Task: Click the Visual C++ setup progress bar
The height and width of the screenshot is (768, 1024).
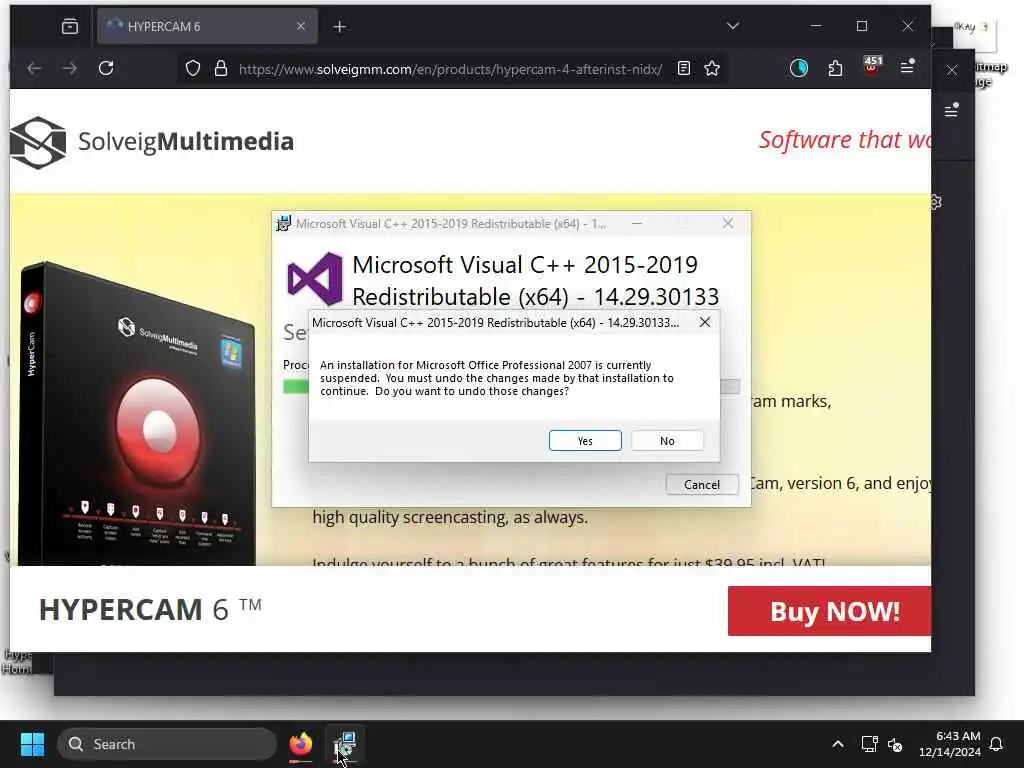Action: pos(511,387)
